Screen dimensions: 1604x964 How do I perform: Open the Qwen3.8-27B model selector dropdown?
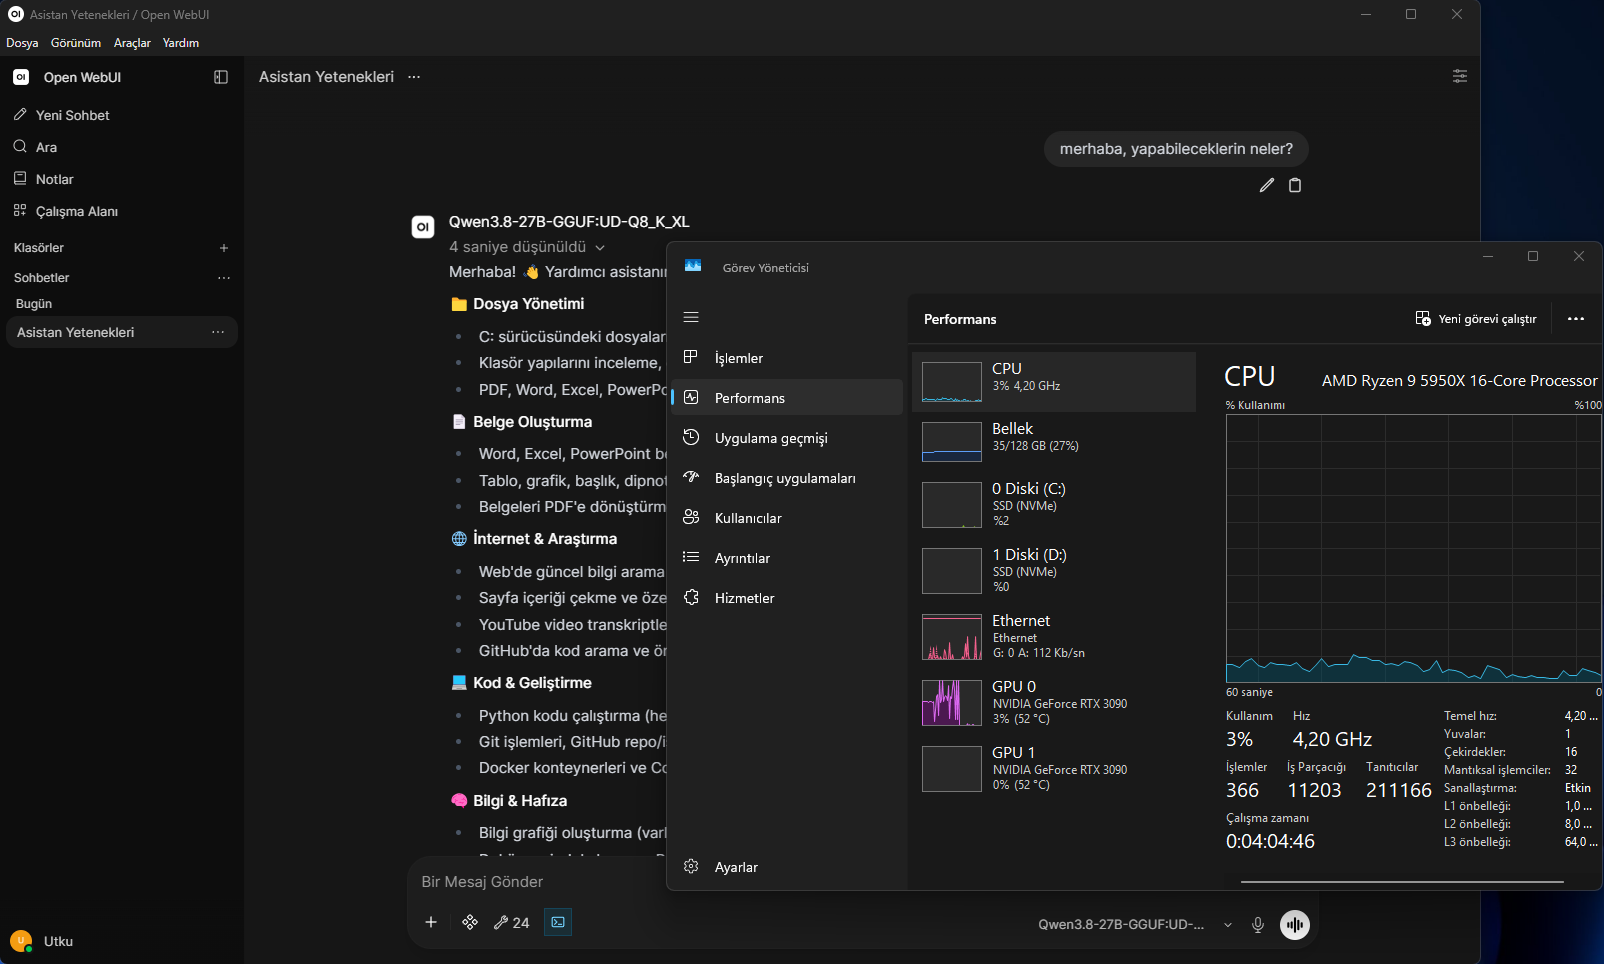pyautogui.click(x=1135, y=924)
